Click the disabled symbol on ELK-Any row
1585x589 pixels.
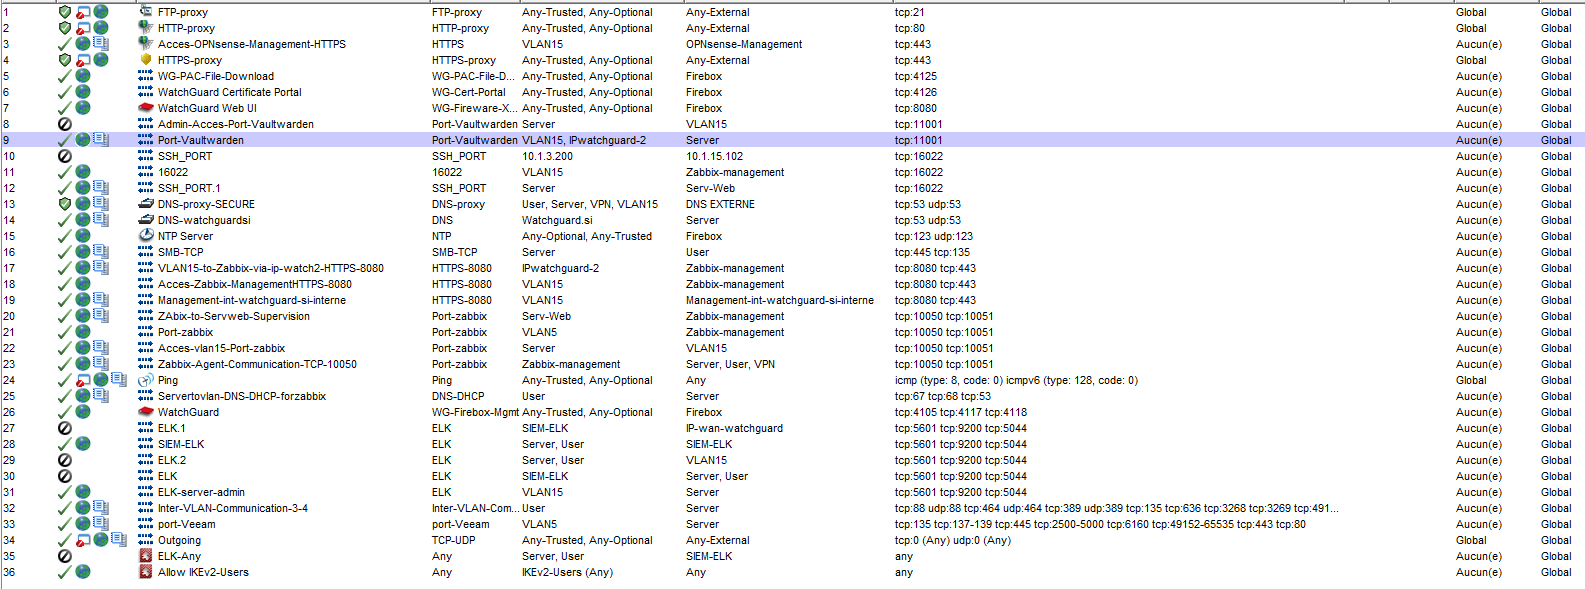coord(65,556)
